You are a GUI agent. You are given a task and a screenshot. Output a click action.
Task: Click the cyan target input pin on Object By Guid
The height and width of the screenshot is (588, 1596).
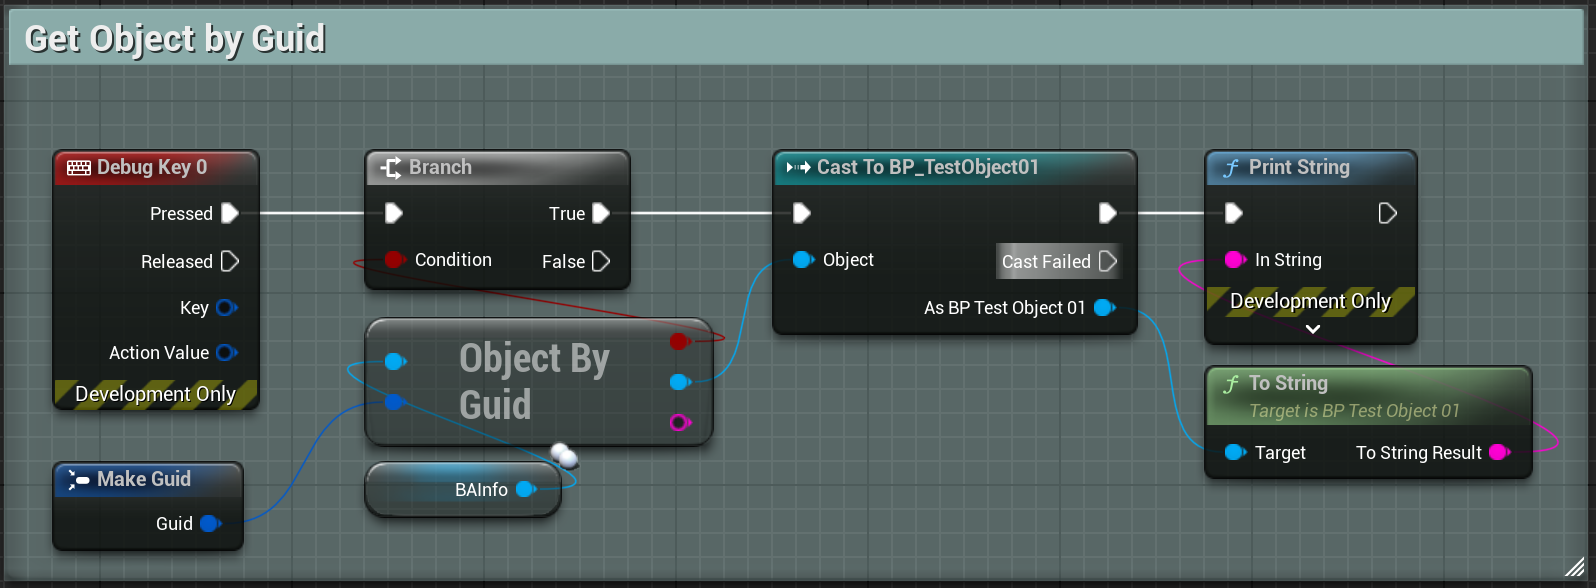point(395,361)
